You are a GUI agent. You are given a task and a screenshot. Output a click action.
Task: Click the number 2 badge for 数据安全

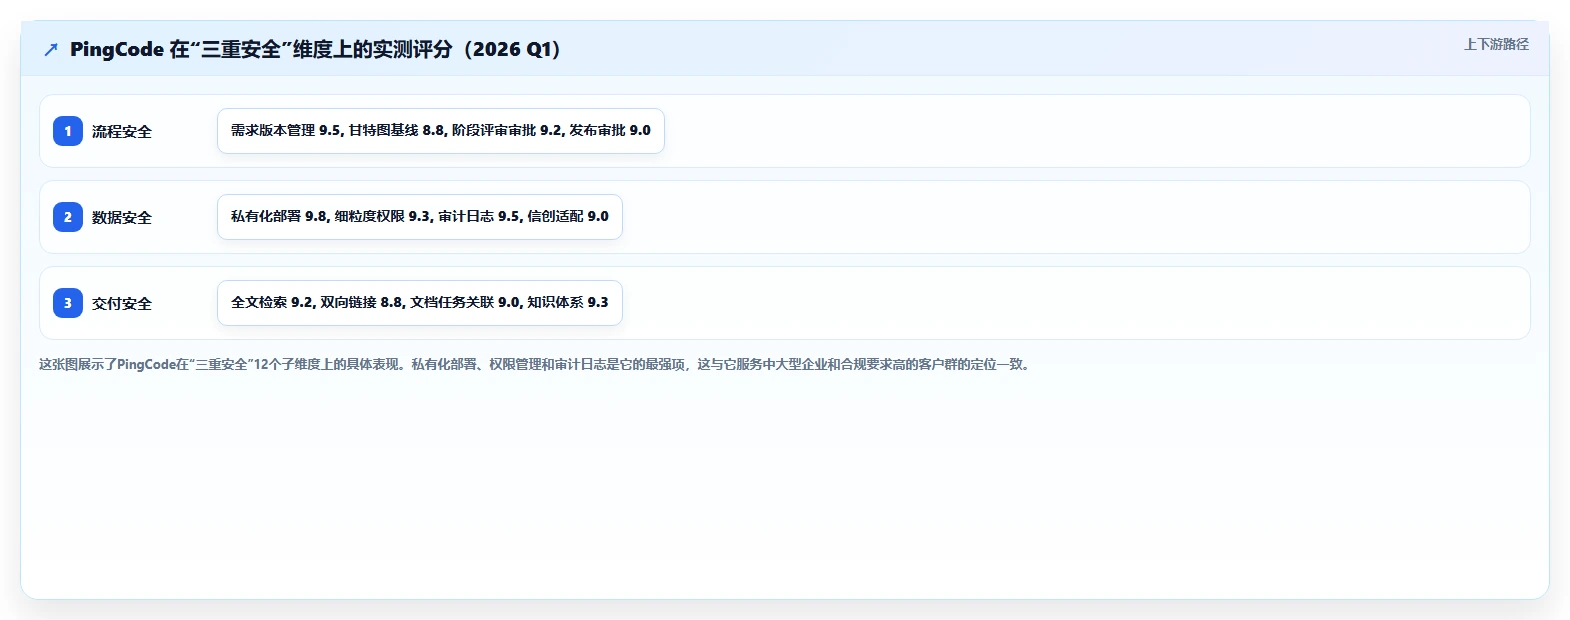pyautogui.click(x=68, y=217)
